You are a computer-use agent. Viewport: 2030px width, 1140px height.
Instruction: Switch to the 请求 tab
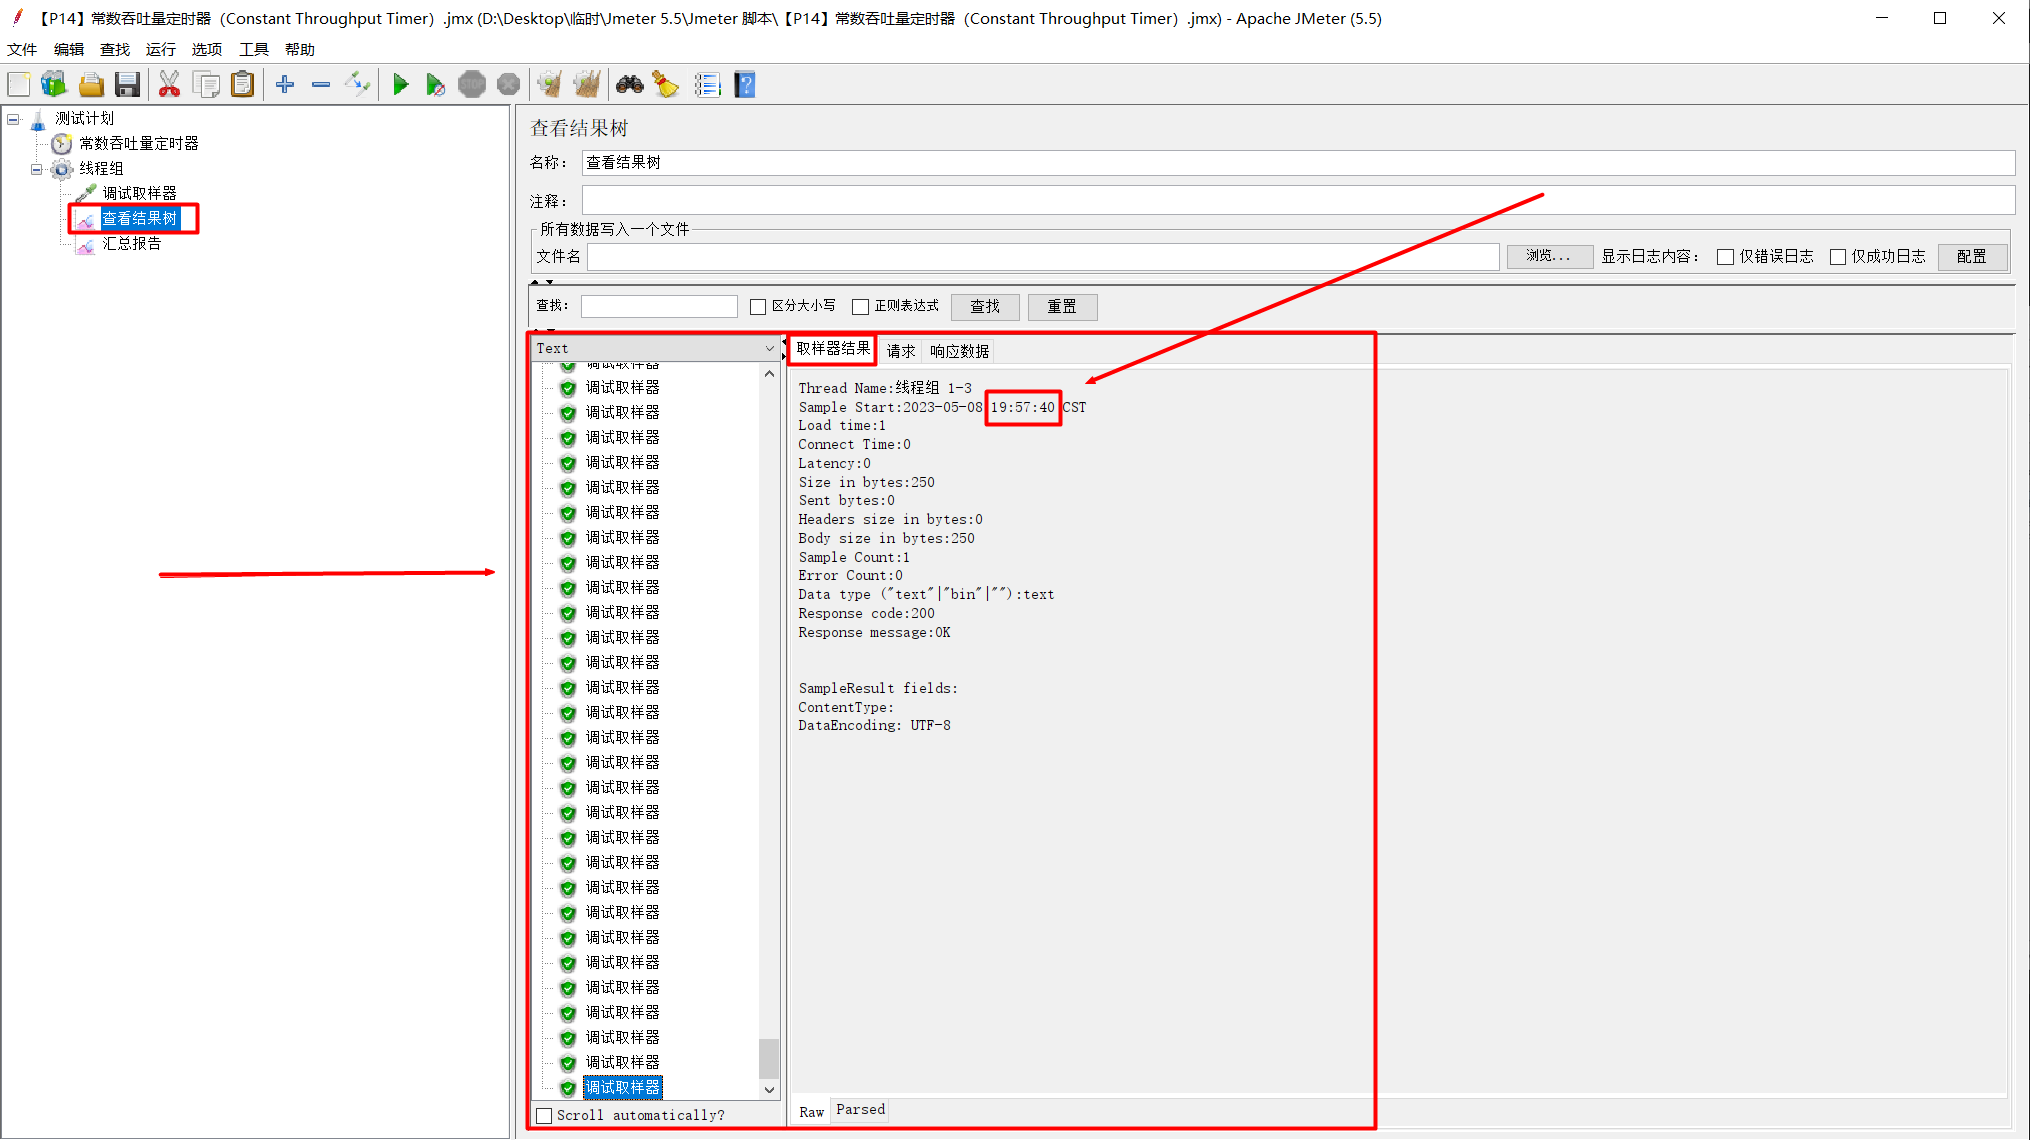pyautogui.click(x=901, y=351)
